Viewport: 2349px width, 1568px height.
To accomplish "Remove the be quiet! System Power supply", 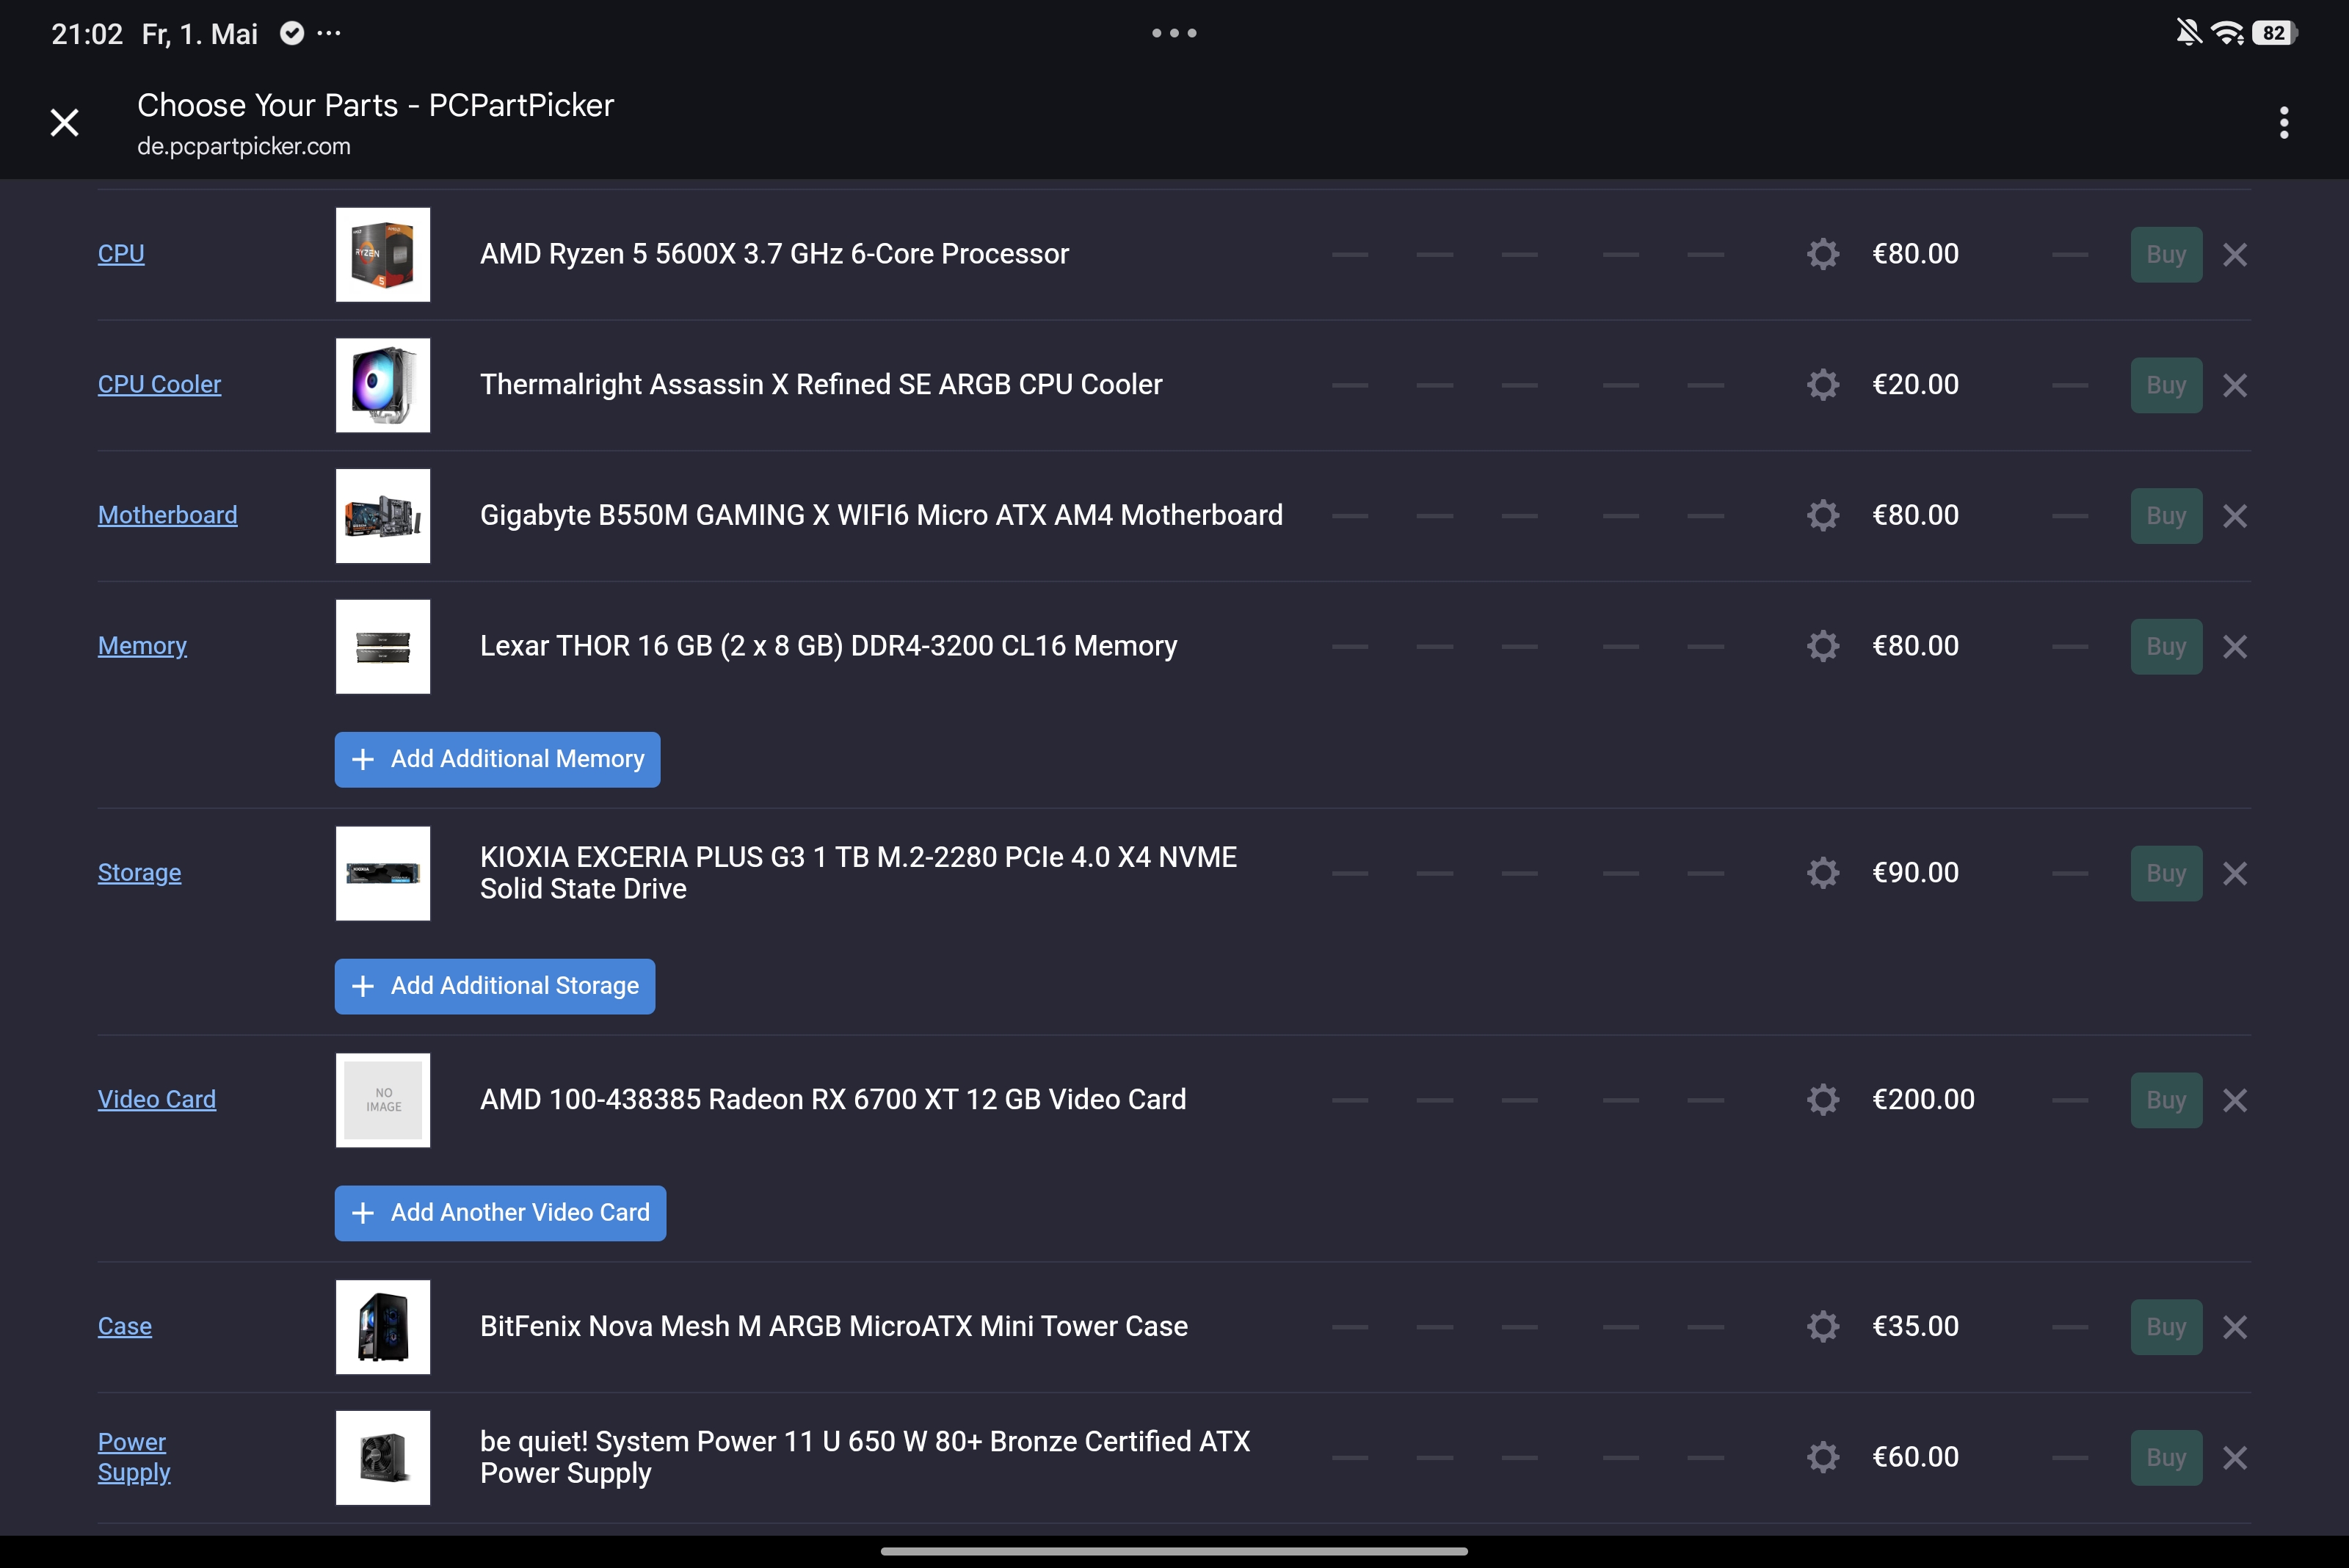I will click(2235, 1458).
